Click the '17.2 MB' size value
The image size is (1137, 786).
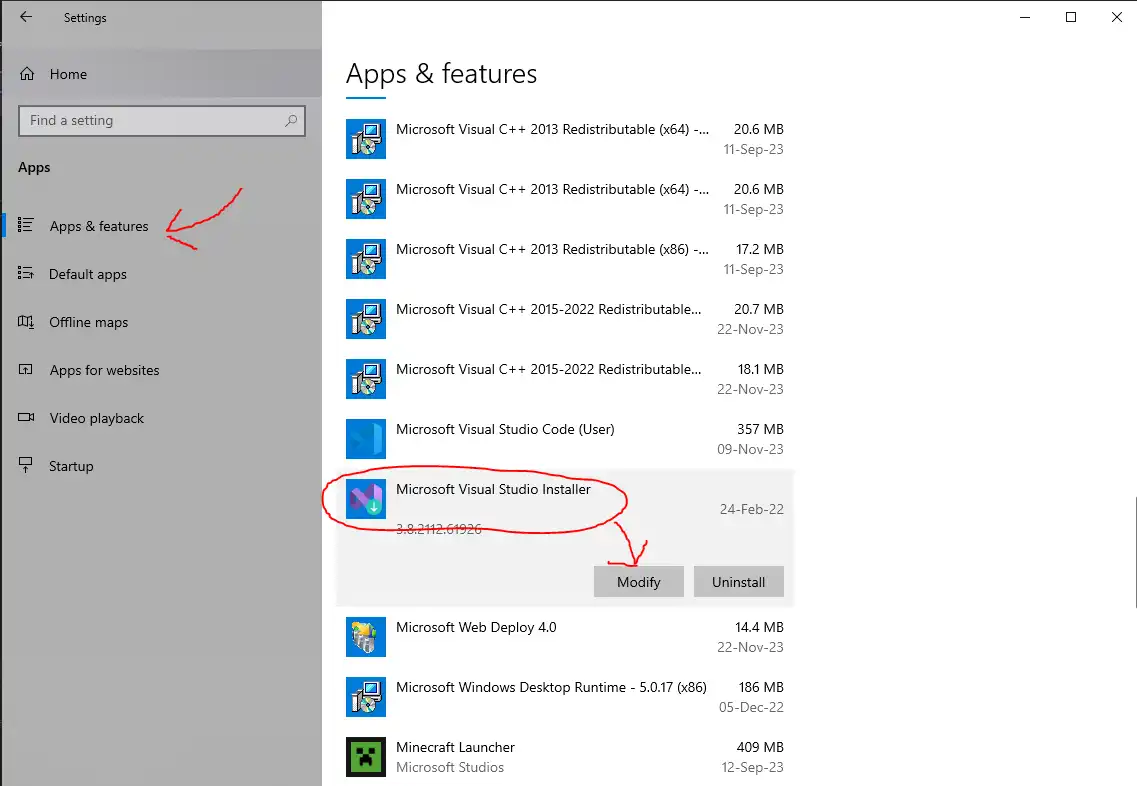760,249
